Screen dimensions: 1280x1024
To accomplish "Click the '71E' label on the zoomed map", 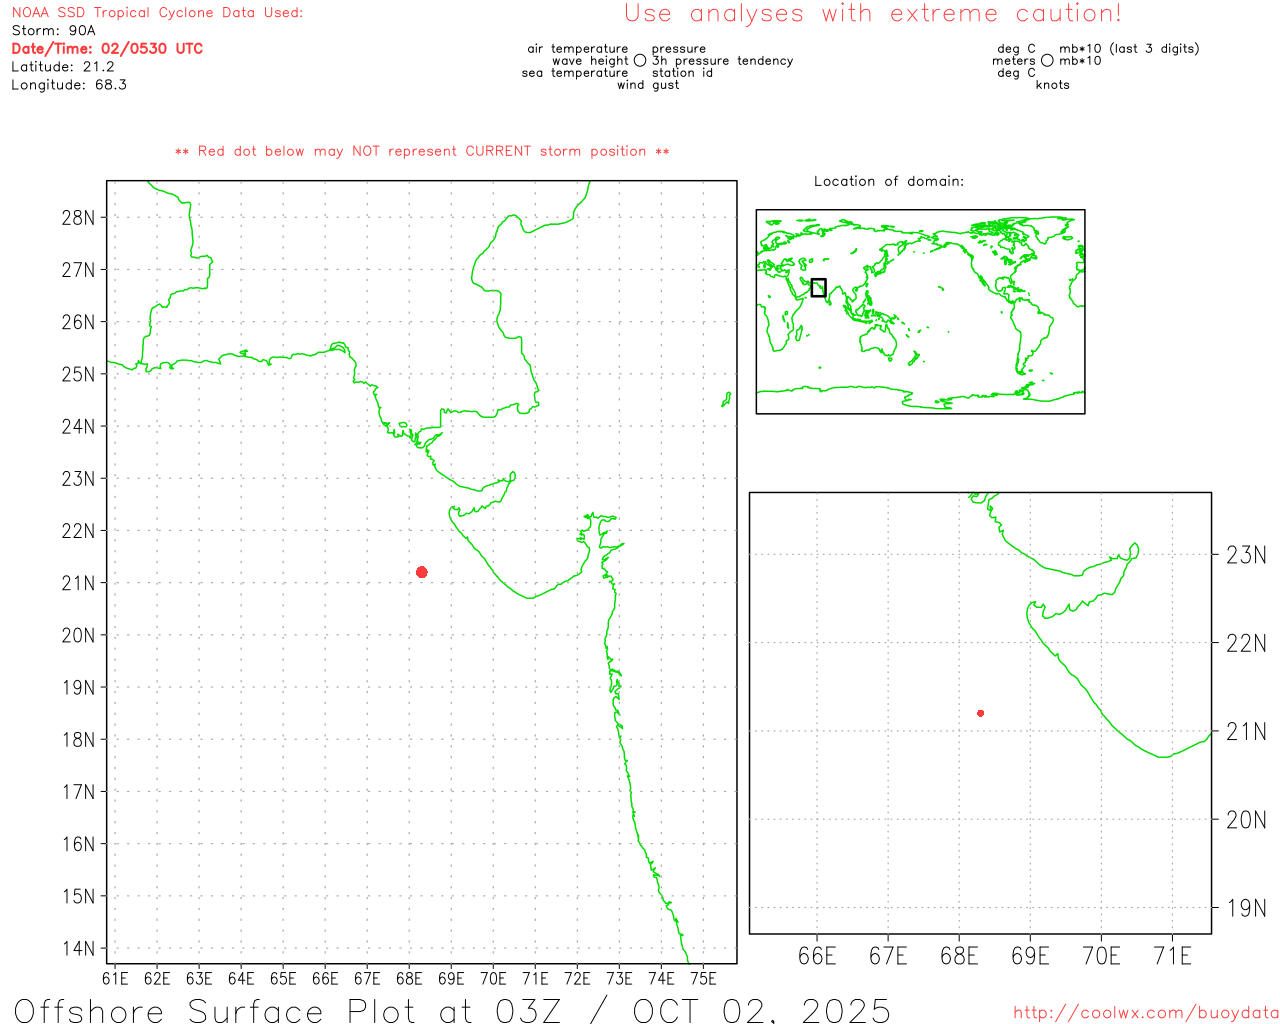I will click(1172, 957).
